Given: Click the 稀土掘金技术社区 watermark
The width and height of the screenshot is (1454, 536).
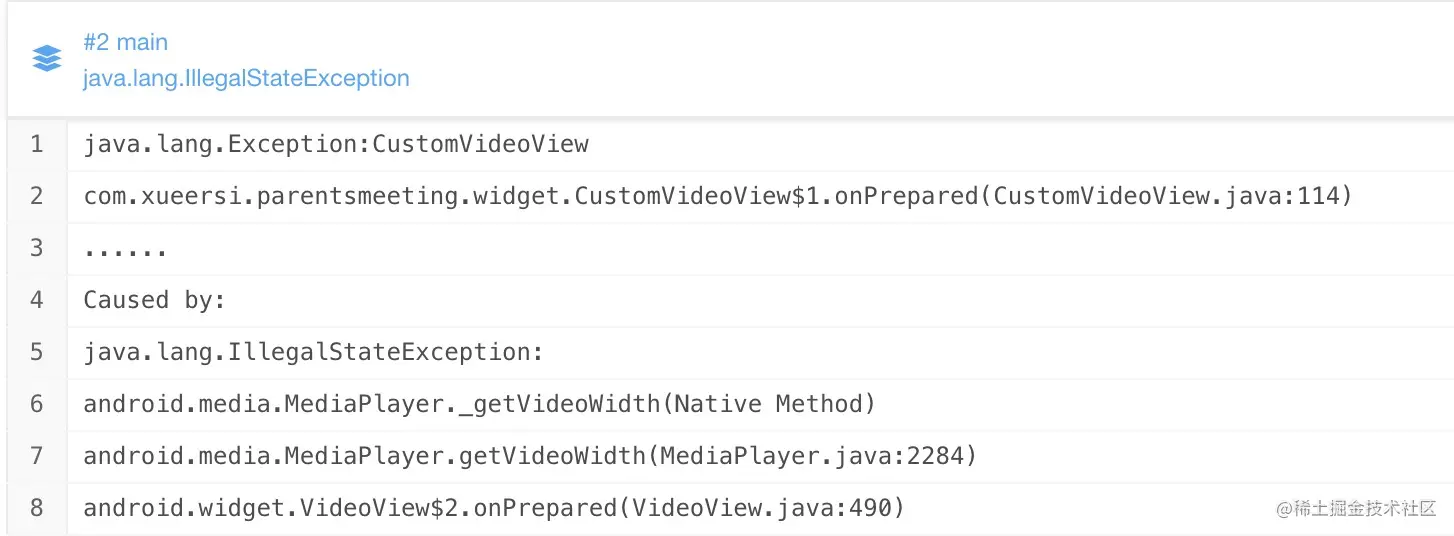Looking at the screenshot, I should [1356, 508].
